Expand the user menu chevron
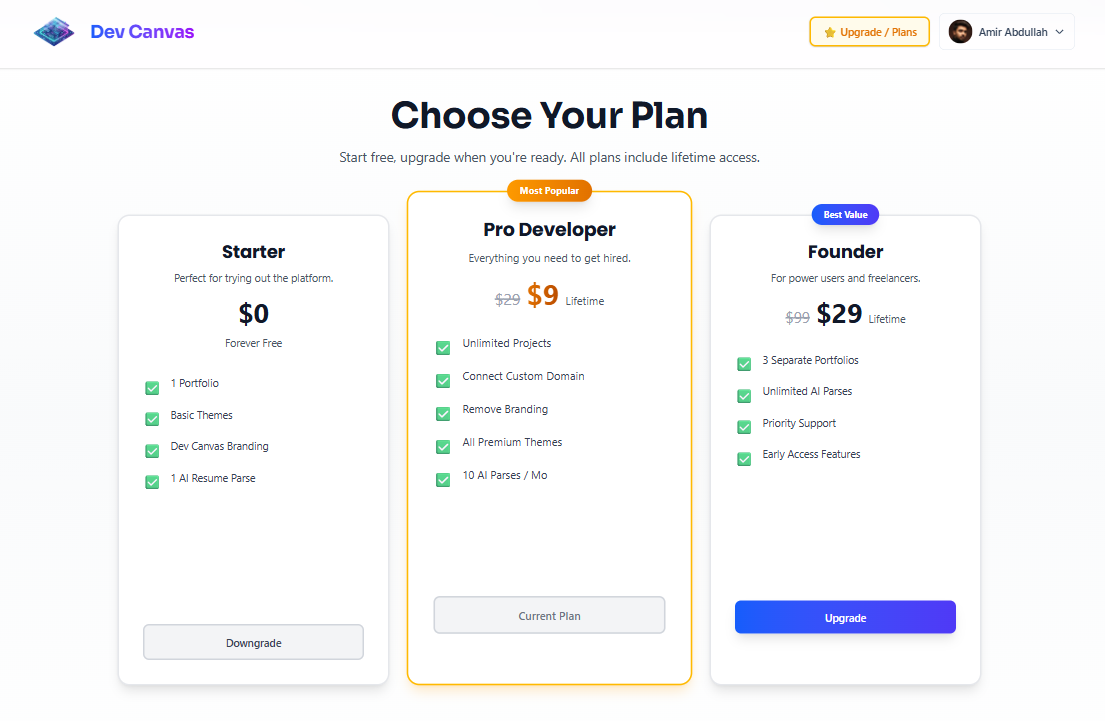 click(x=1059, y=31)
